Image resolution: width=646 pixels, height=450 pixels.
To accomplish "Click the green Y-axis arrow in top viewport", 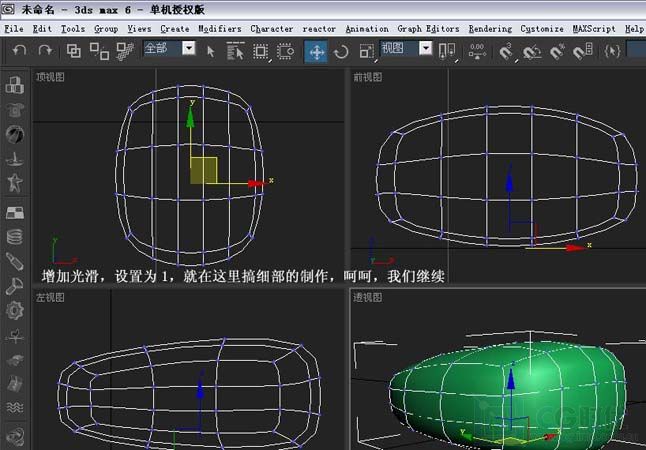I will (x=190, y=117).
